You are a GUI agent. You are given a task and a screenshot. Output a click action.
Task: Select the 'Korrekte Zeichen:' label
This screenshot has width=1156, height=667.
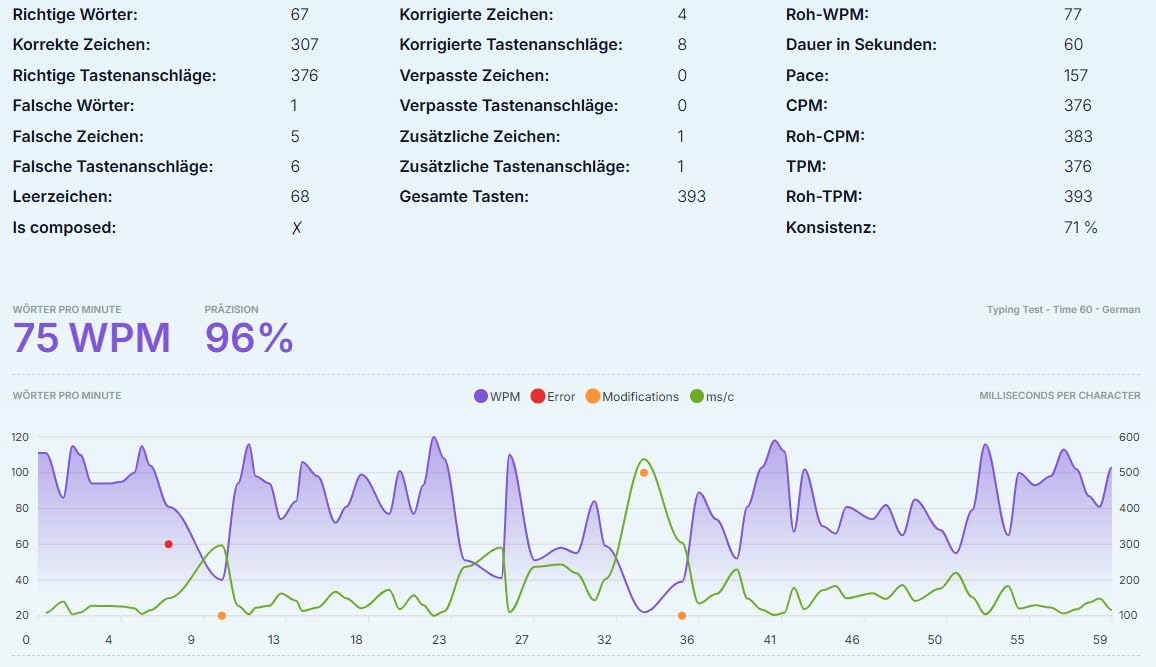point(81,45)
